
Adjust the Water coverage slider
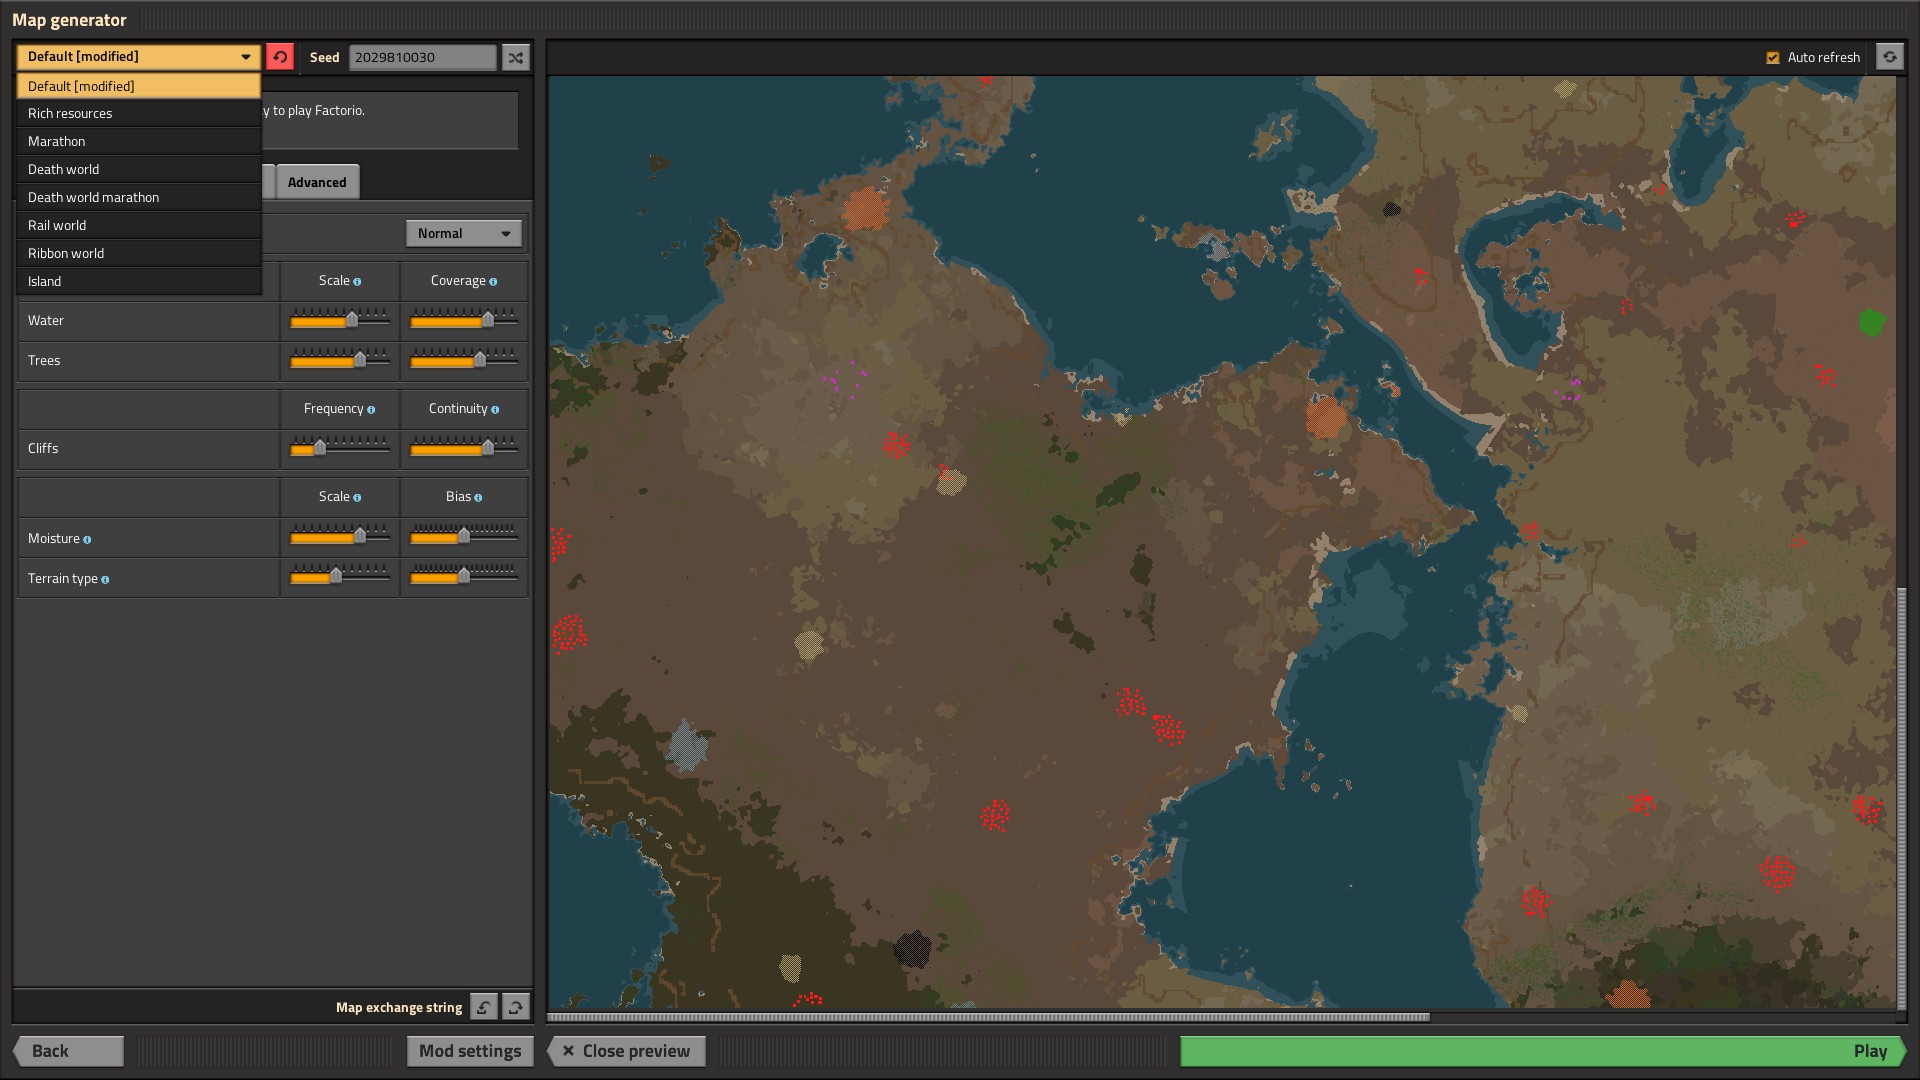[x=464, y=320]
